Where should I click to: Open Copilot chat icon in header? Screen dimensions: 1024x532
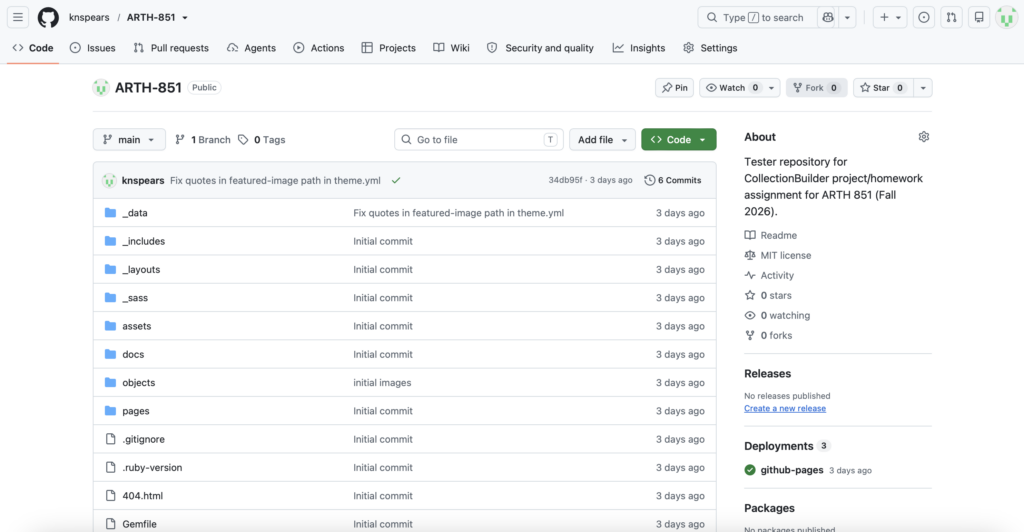[827, 18]
